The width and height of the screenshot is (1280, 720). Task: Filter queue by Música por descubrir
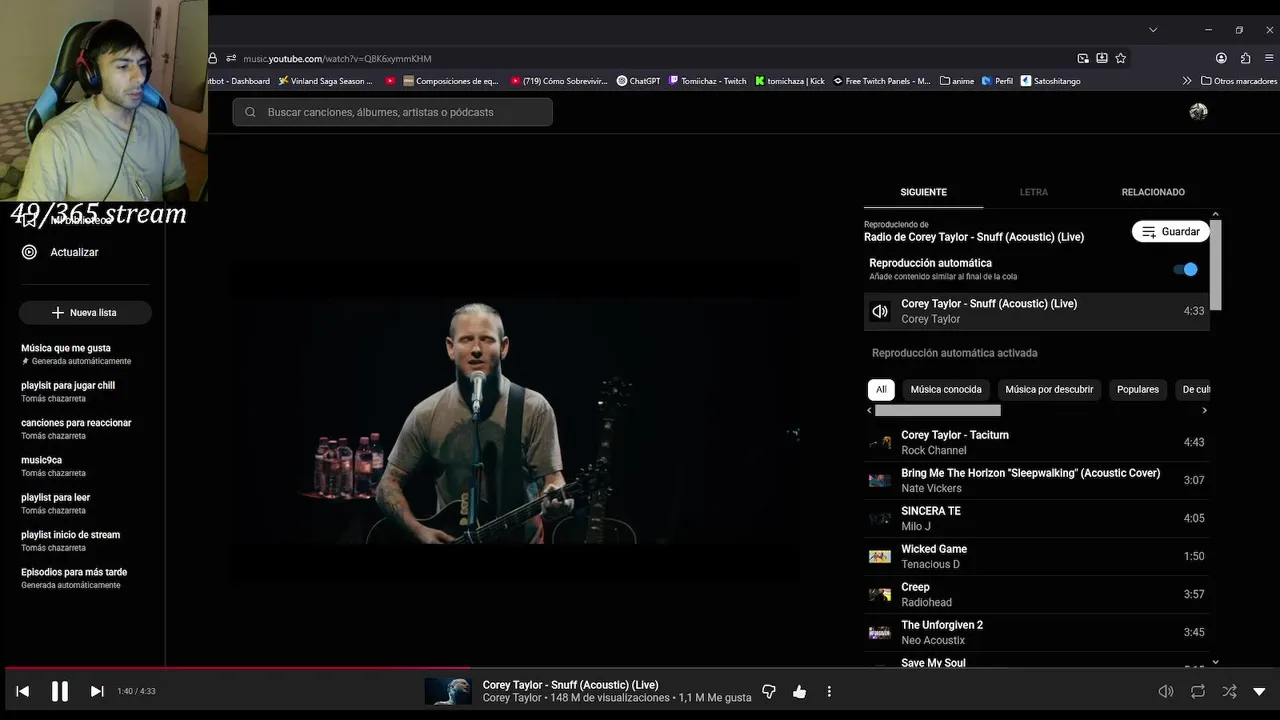(x=1049, y=389)
